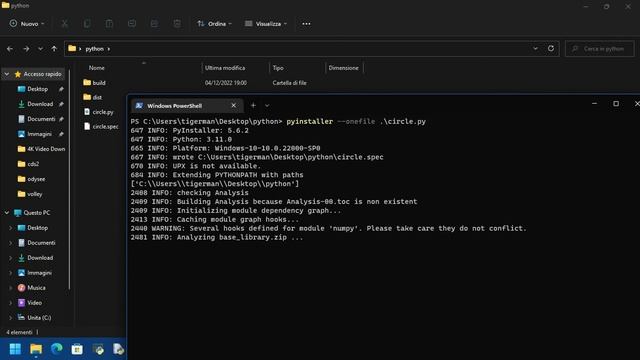Sort files by Dimensione column header
640x360 pixels.
click(x=344, y=68)
